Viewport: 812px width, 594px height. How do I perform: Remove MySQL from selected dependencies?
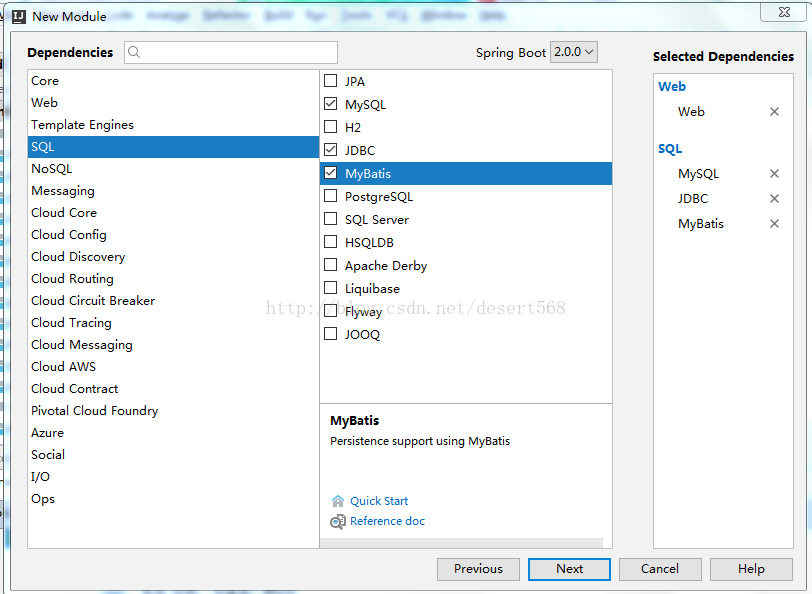point(774,174)
